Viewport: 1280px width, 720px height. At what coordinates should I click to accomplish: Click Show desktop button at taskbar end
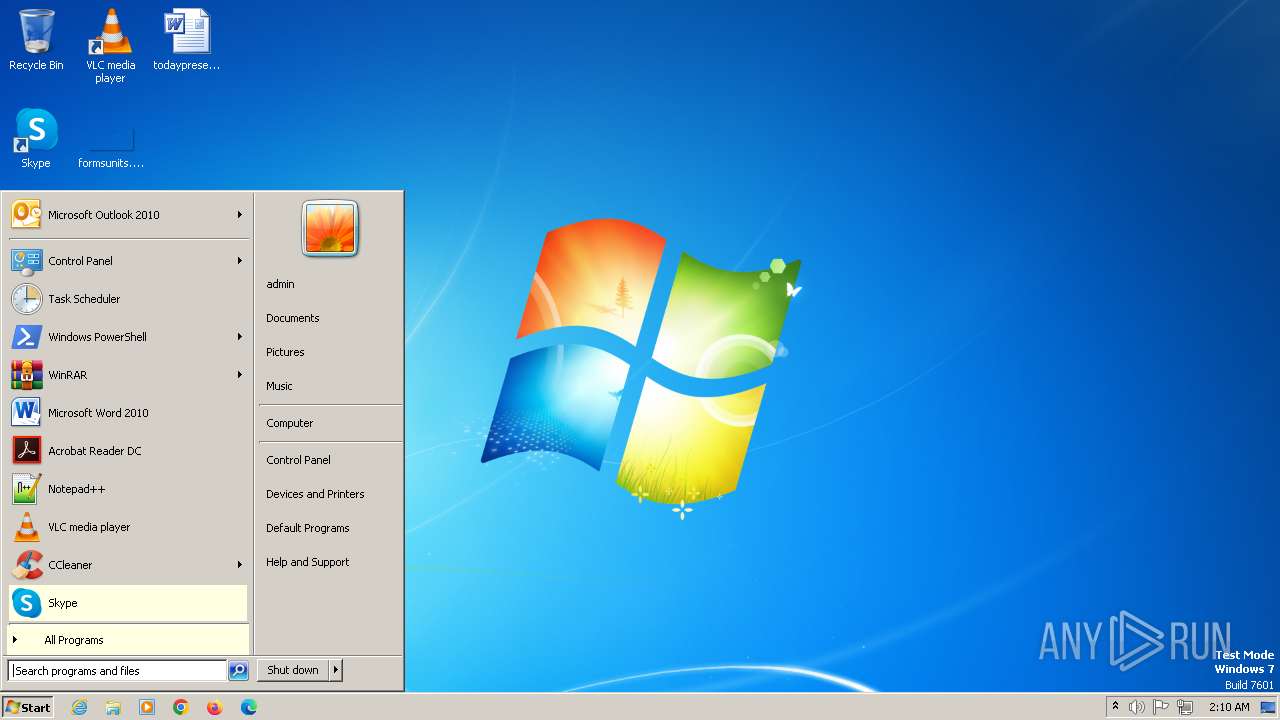click(1268, 707)
